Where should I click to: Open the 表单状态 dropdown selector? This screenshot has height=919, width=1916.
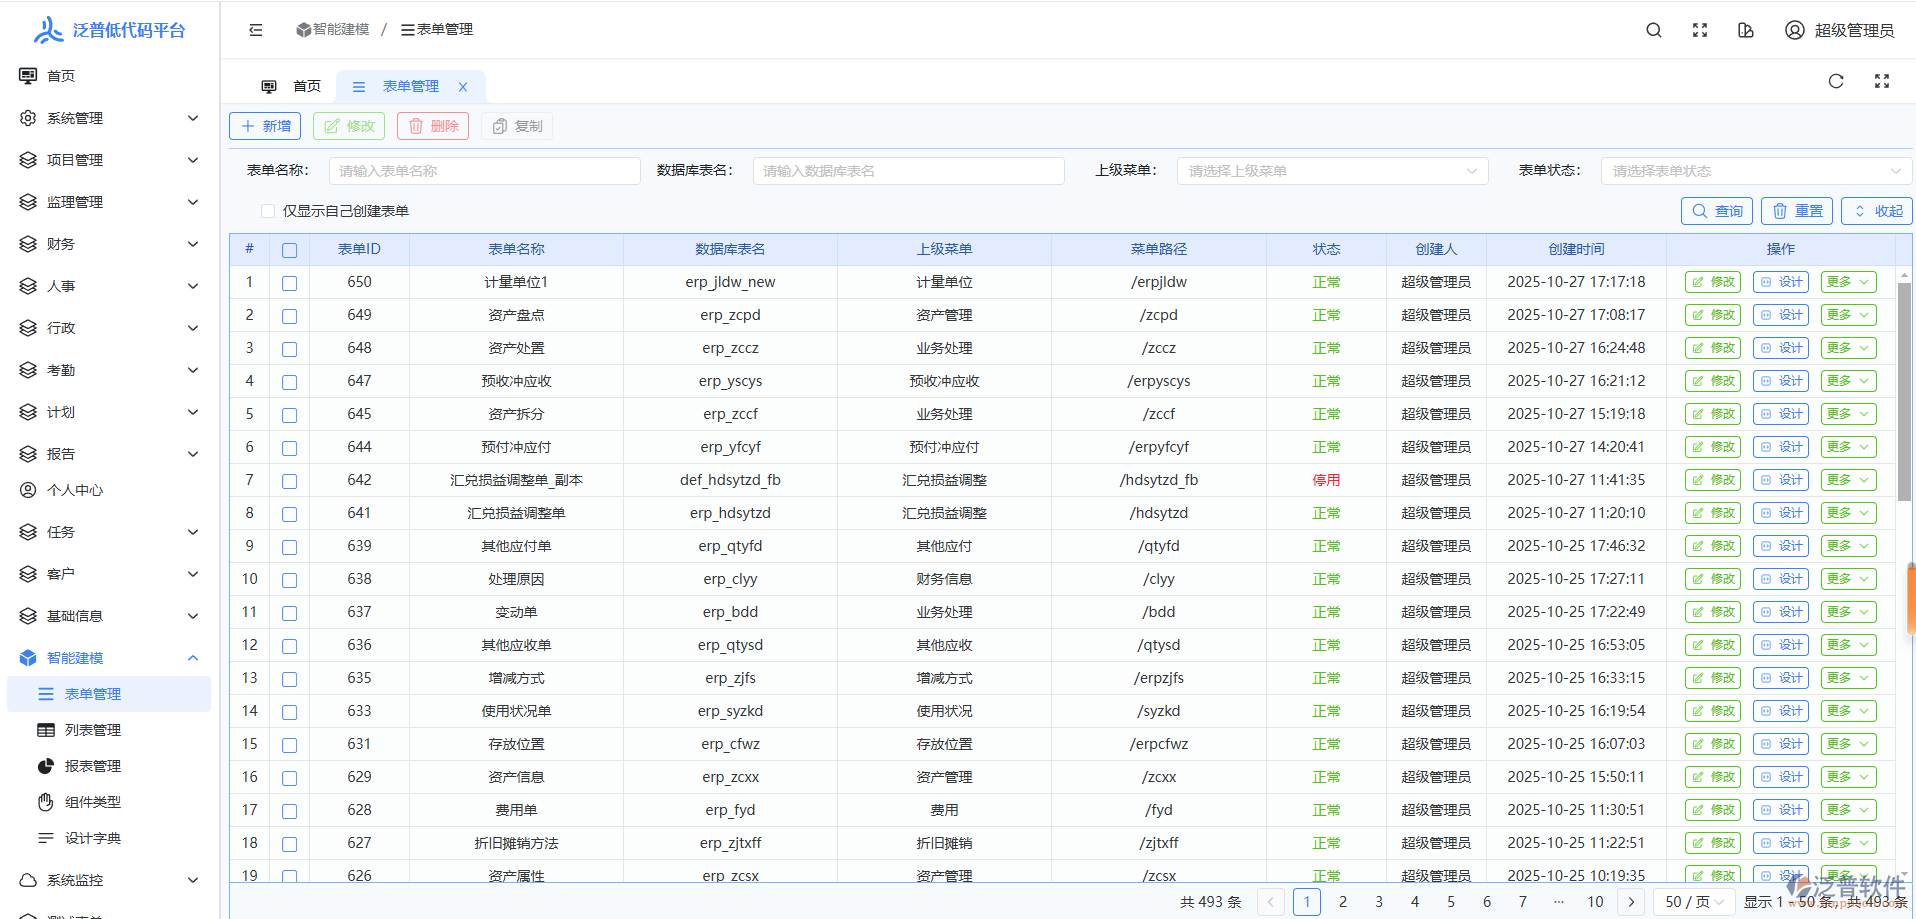(x=1755, y=171)
